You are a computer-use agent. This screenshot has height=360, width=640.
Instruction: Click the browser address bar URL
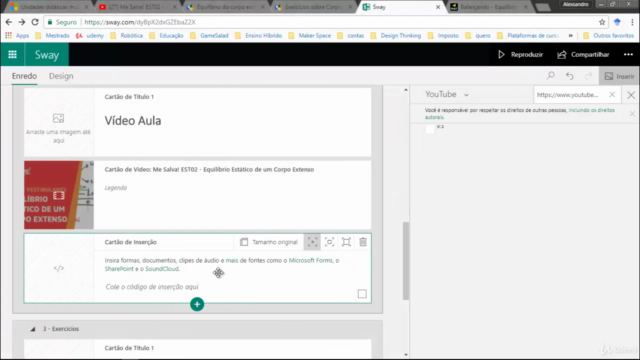click(140, 22)
